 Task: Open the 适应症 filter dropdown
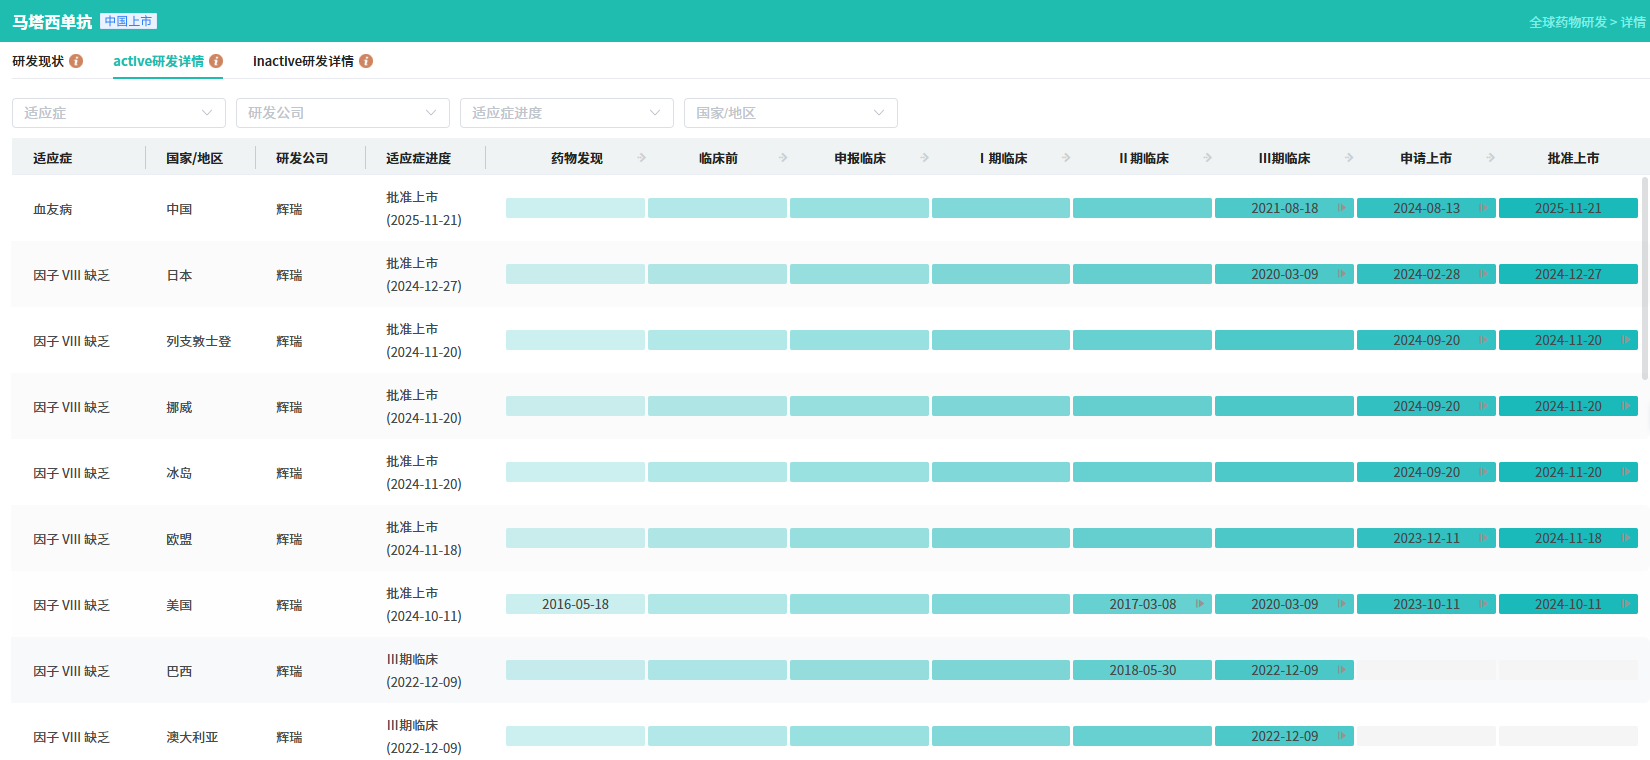[118, 113]
